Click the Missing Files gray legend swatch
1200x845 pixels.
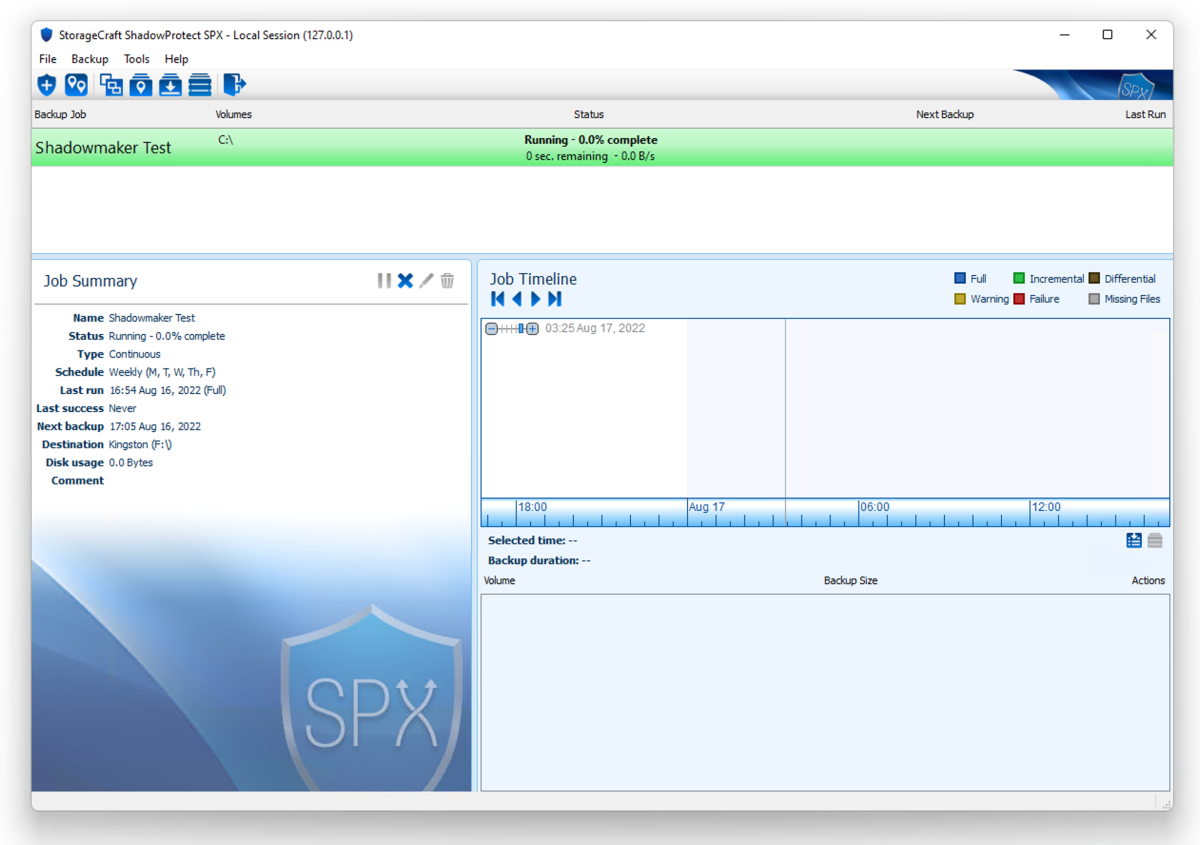click(x=1094, y=299)
